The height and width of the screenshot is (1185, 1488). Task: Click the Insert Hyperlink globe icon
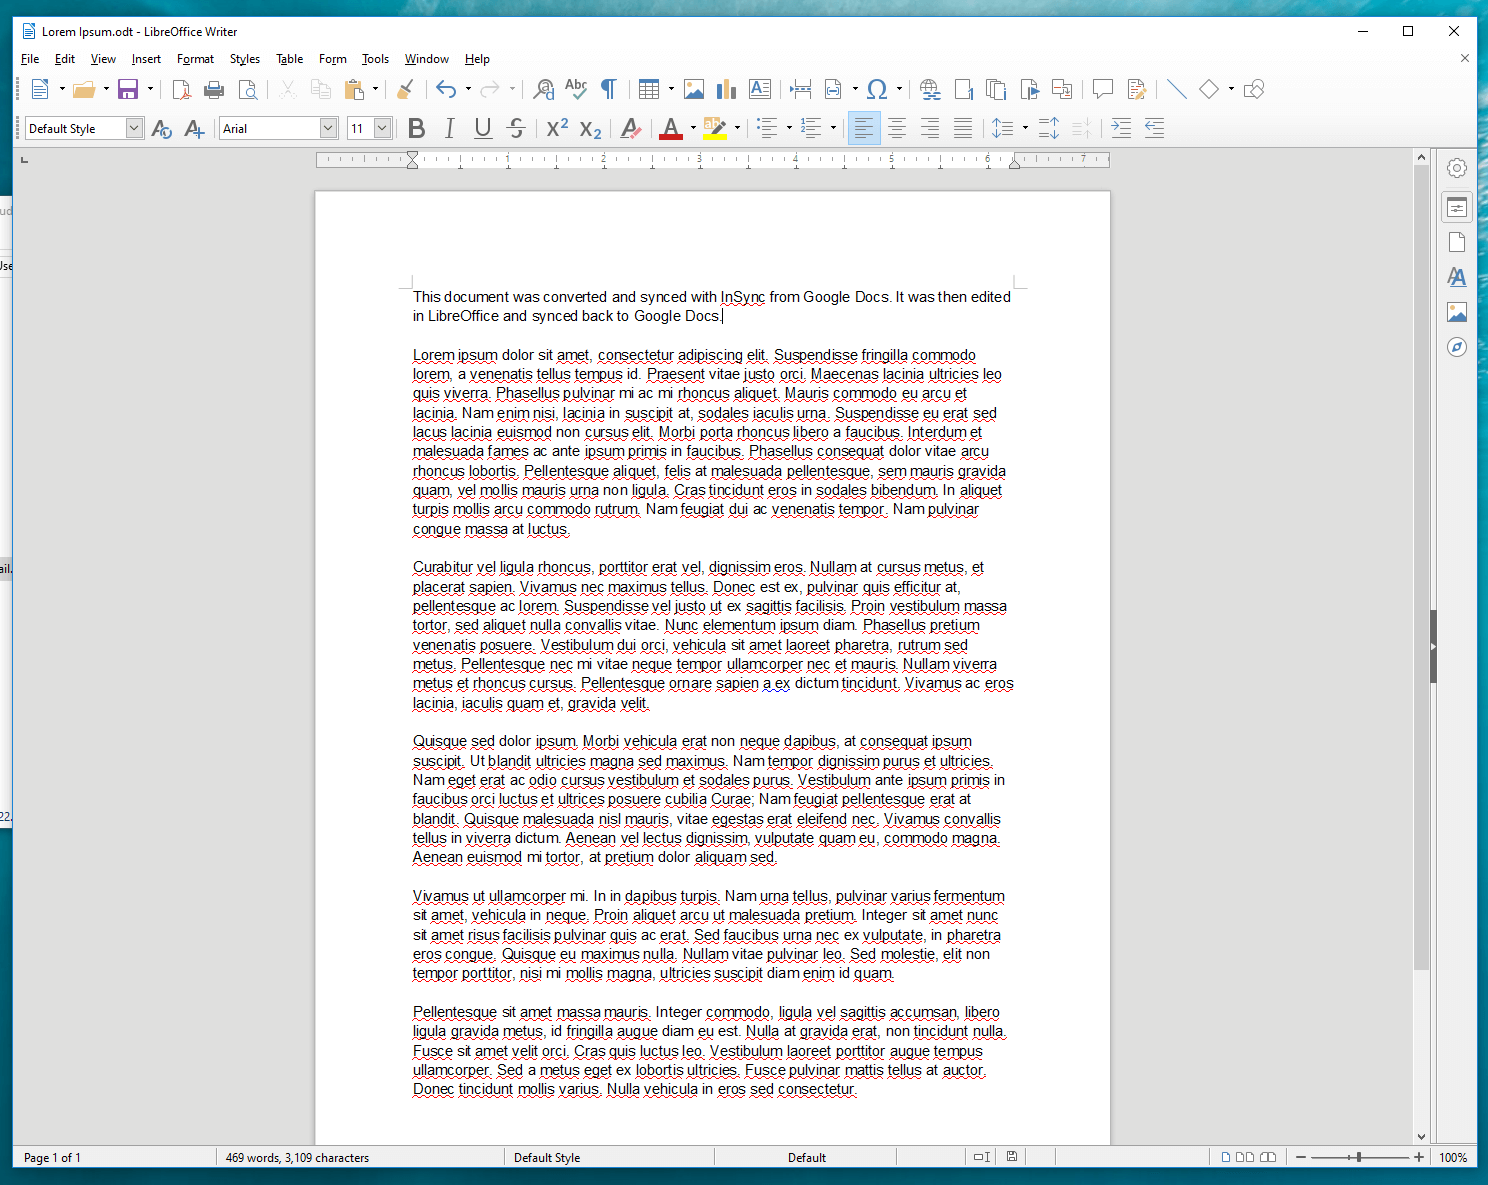tap(930, 90)
